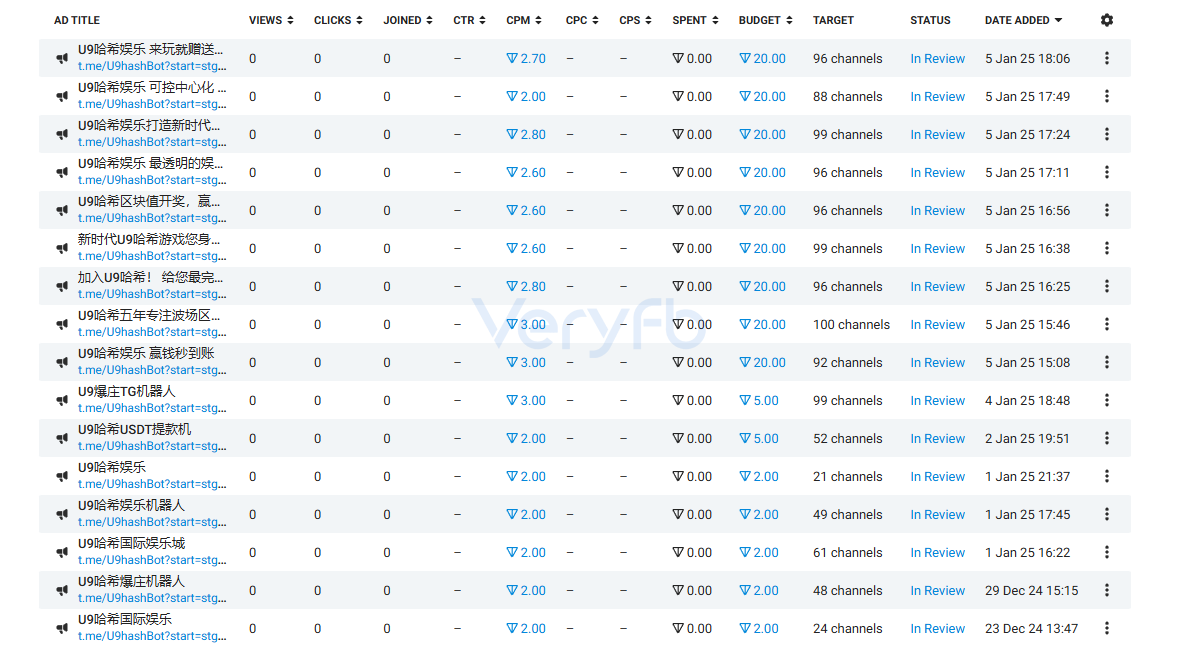
Task: Open options menu for U9哈希爆庄机器人 ad
Action: (1106, 590)
